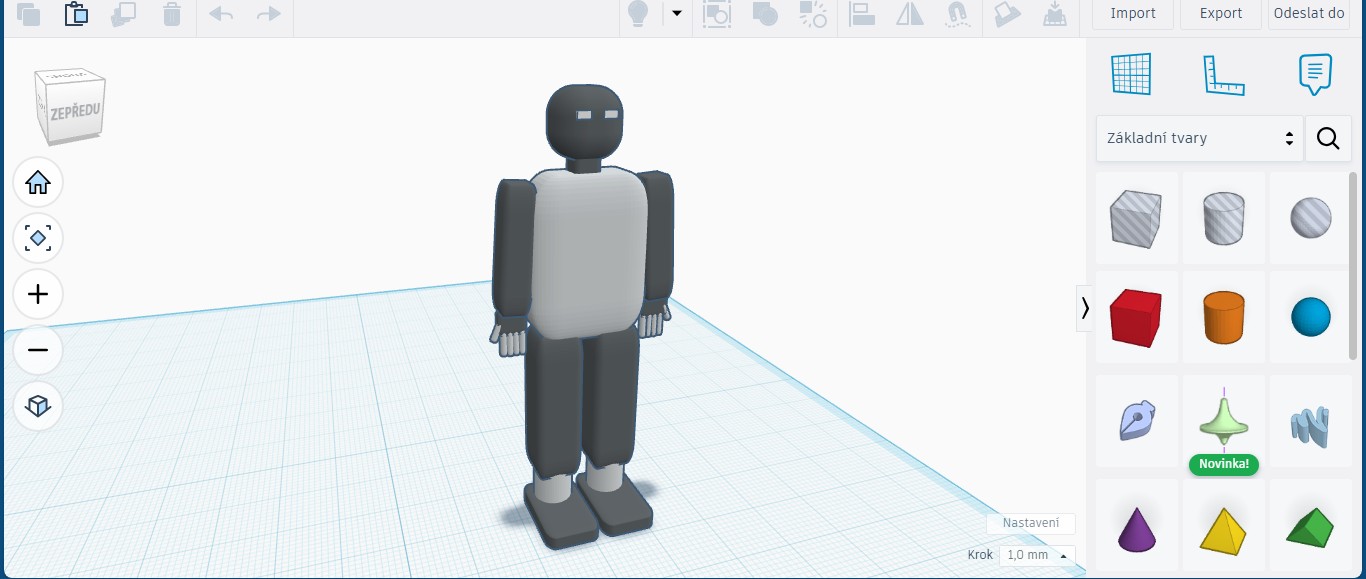
Task: Click the light bulb Show All icon
Action: [x=637, y=14]
